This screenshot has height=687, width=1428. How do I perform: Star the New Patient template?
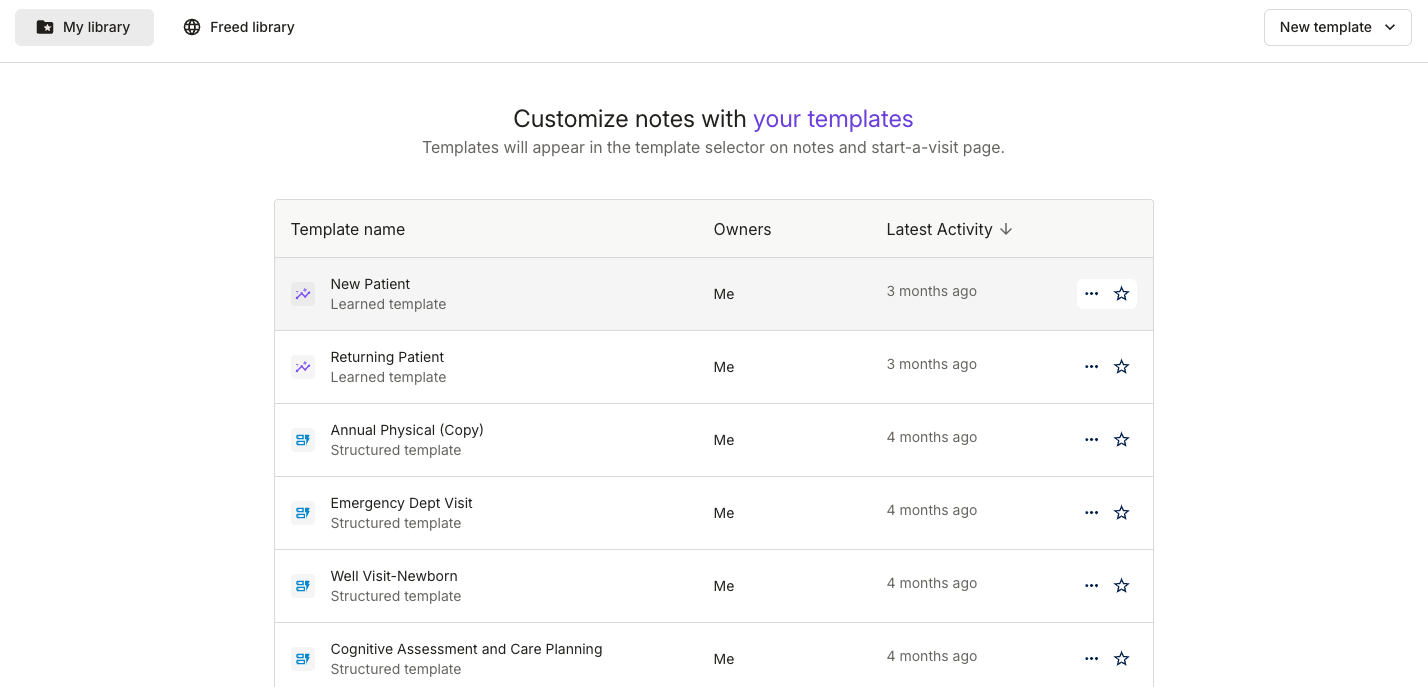click(1121, 294)
